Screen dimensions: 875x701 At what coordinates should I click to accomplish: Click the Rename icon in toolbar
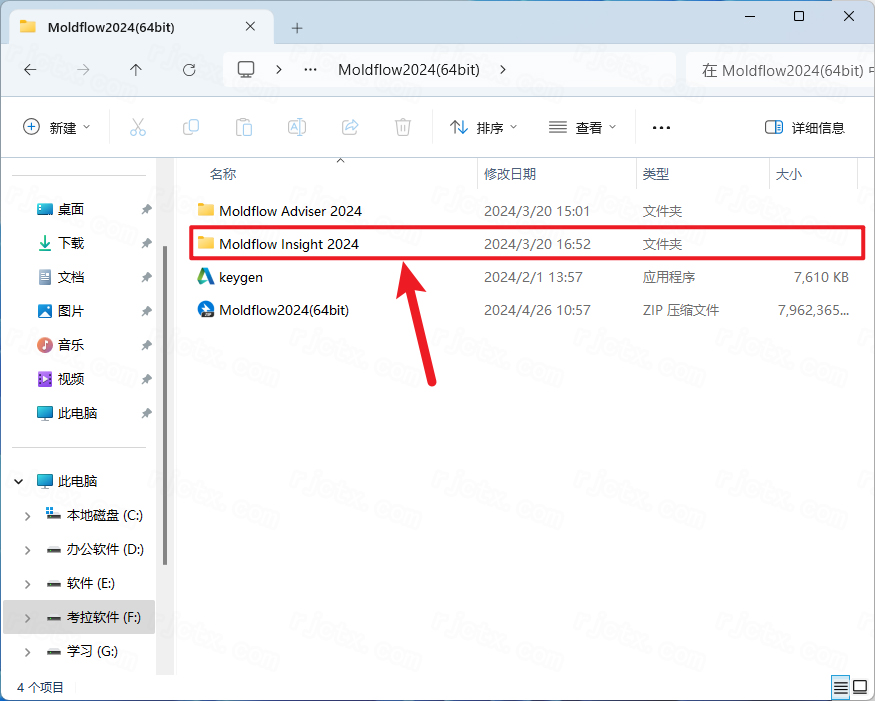click(297, 127)
